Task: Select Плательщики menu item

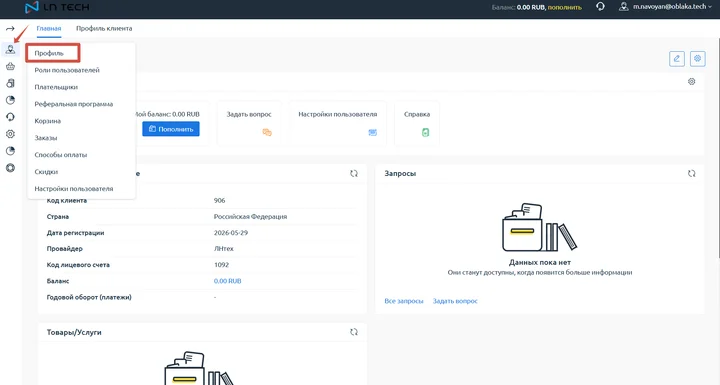Action: (x=56, y=87)
